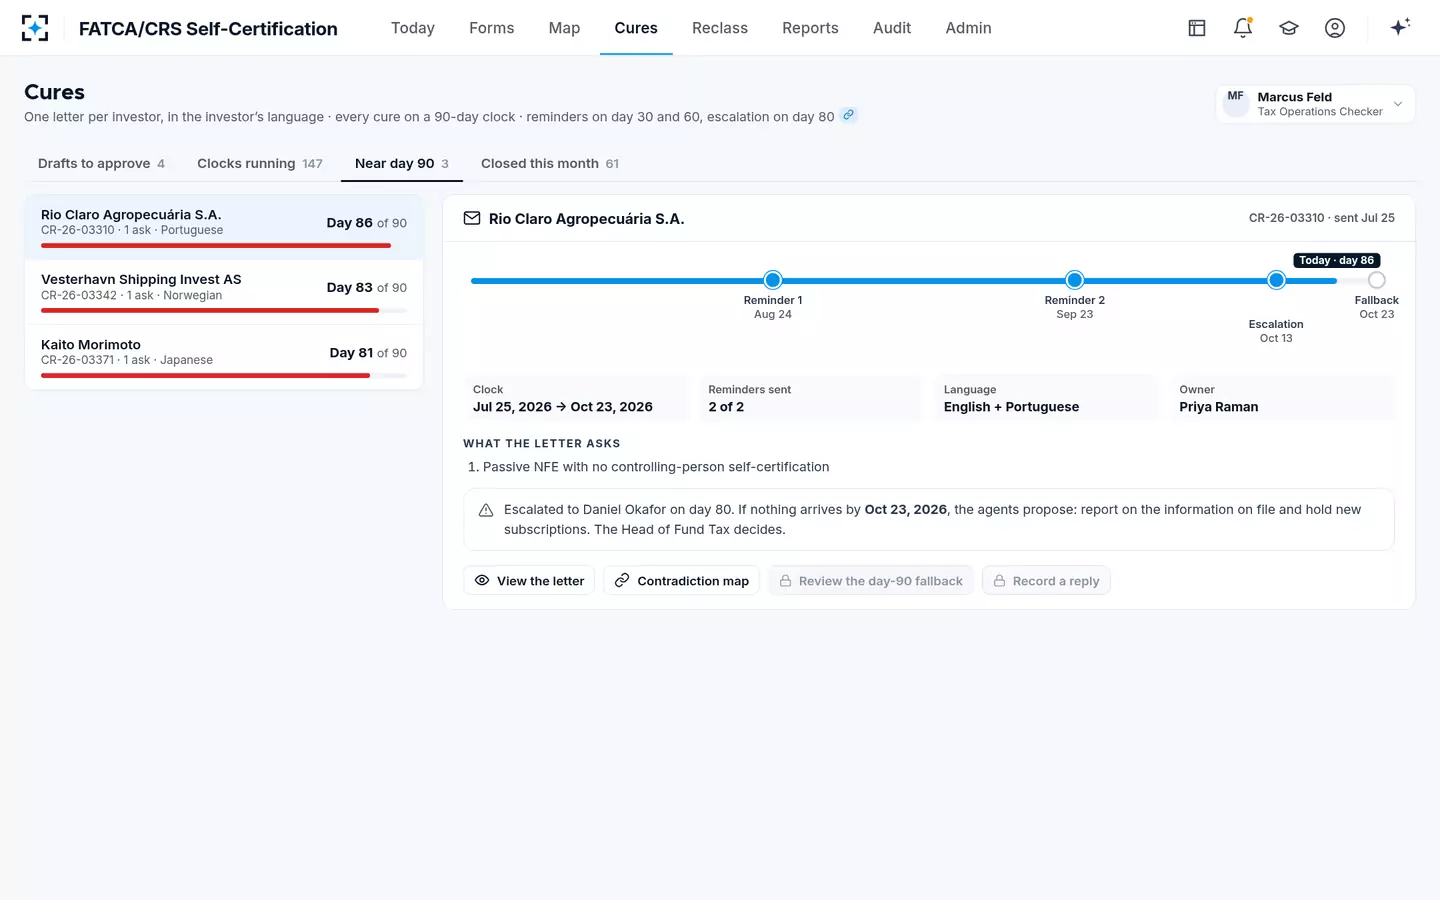Click the 'CR-26-03310 · sent Jul 25' reference text

point(1322,218)
